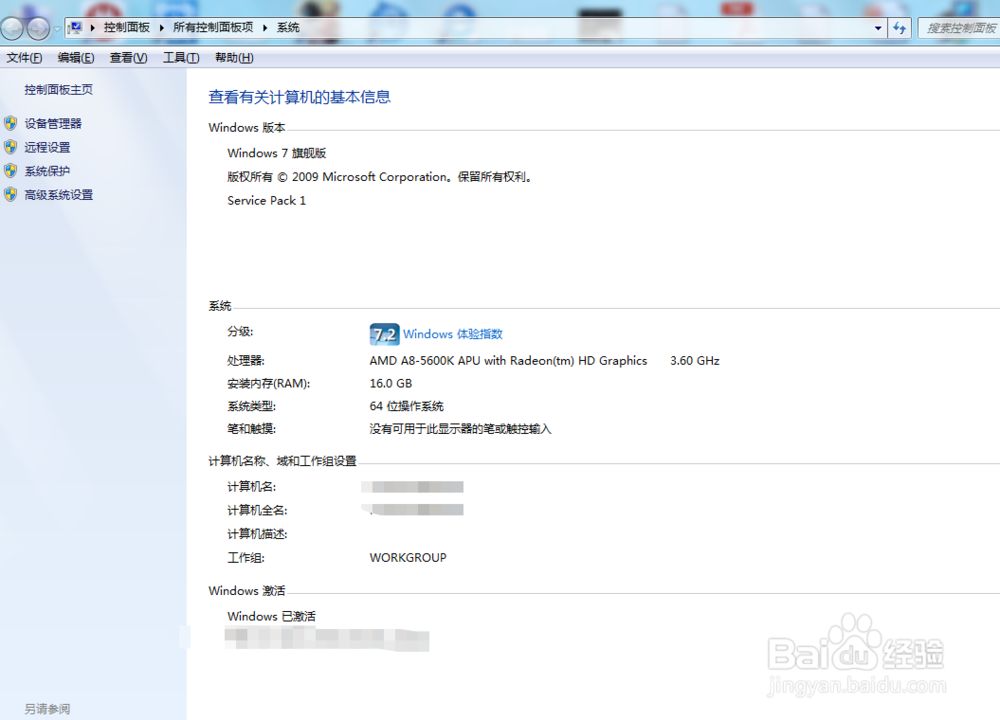The height and width of the screenshot is (720, 1000).
Task: Click the 7.2 experience score badge
Action: tap(384, 334)
